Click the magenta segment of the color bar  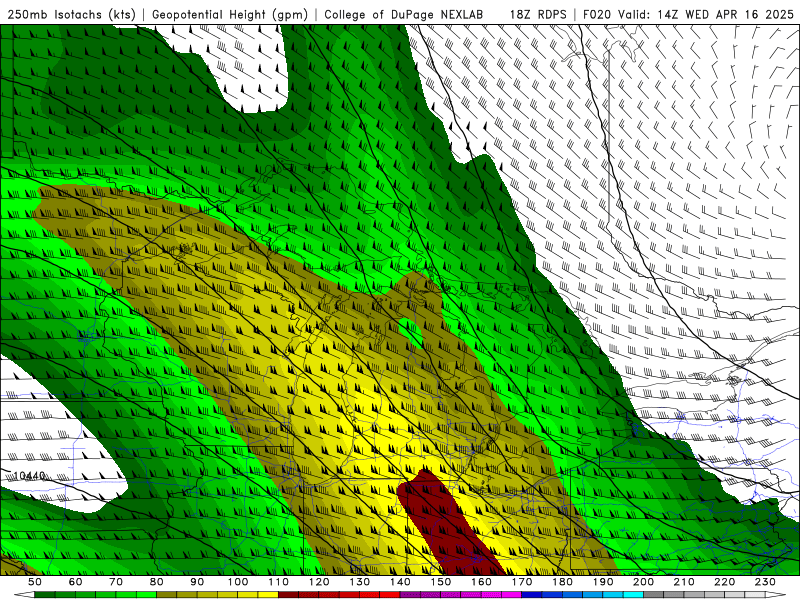coord(461,595)
